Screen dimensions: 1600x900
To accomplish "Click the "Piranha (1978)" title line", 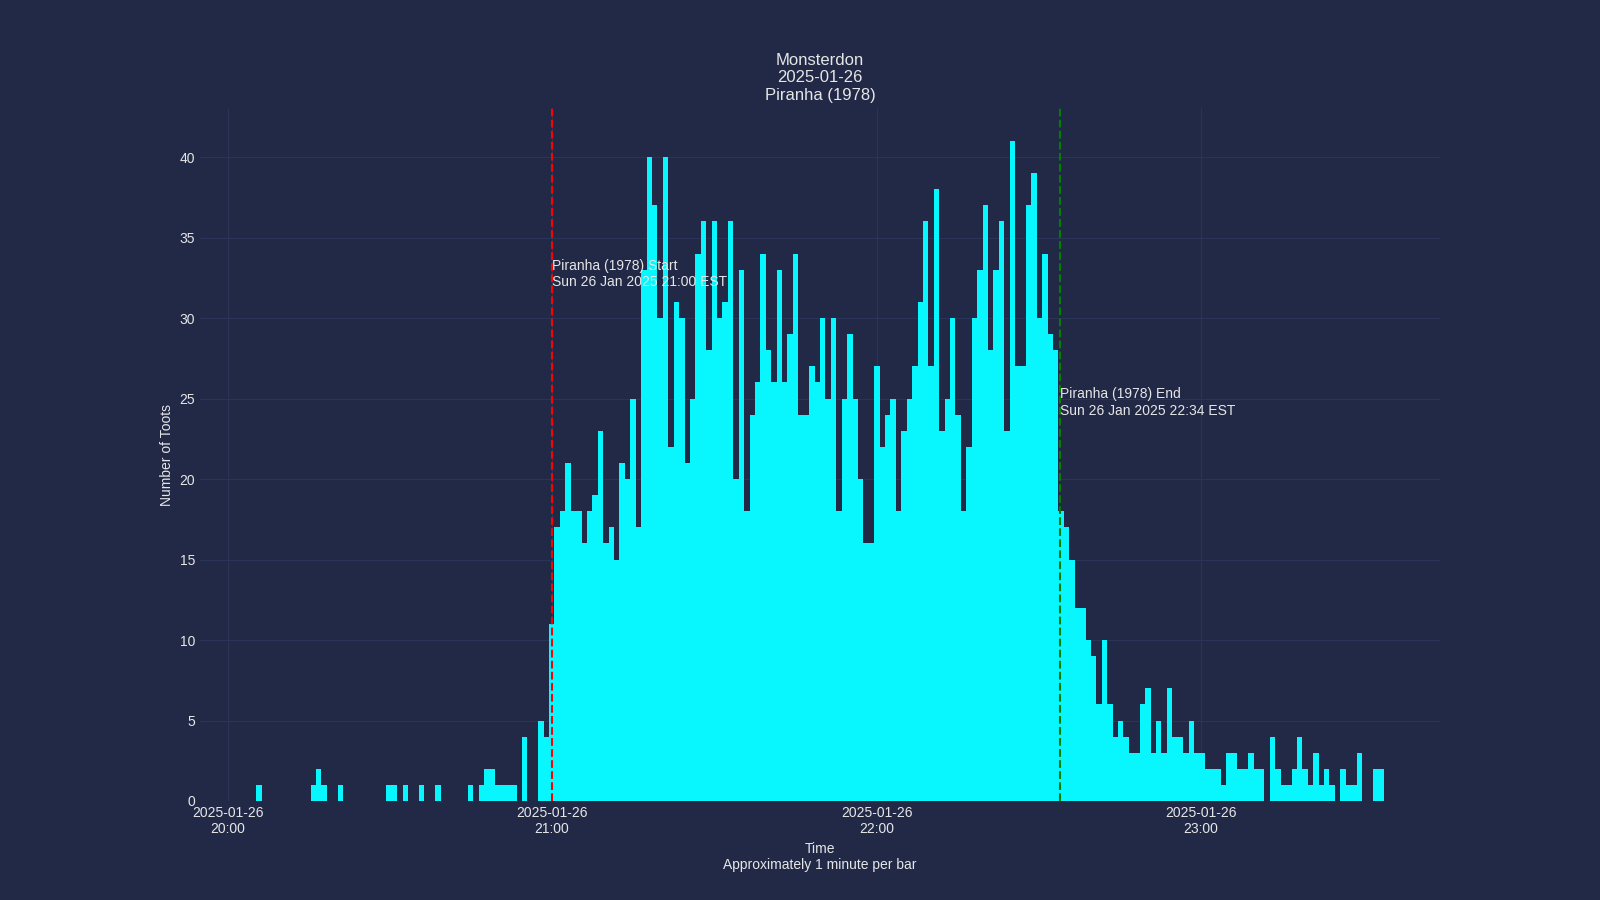I will (819, 95).
